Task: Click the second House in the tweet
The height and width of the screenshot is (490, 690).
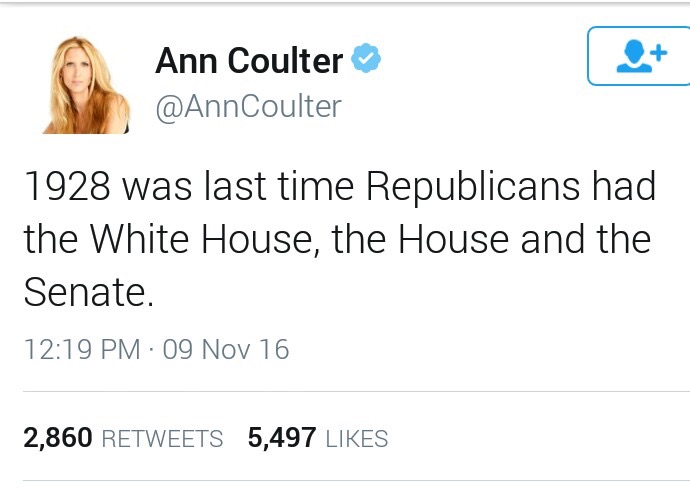Action: 454,239
